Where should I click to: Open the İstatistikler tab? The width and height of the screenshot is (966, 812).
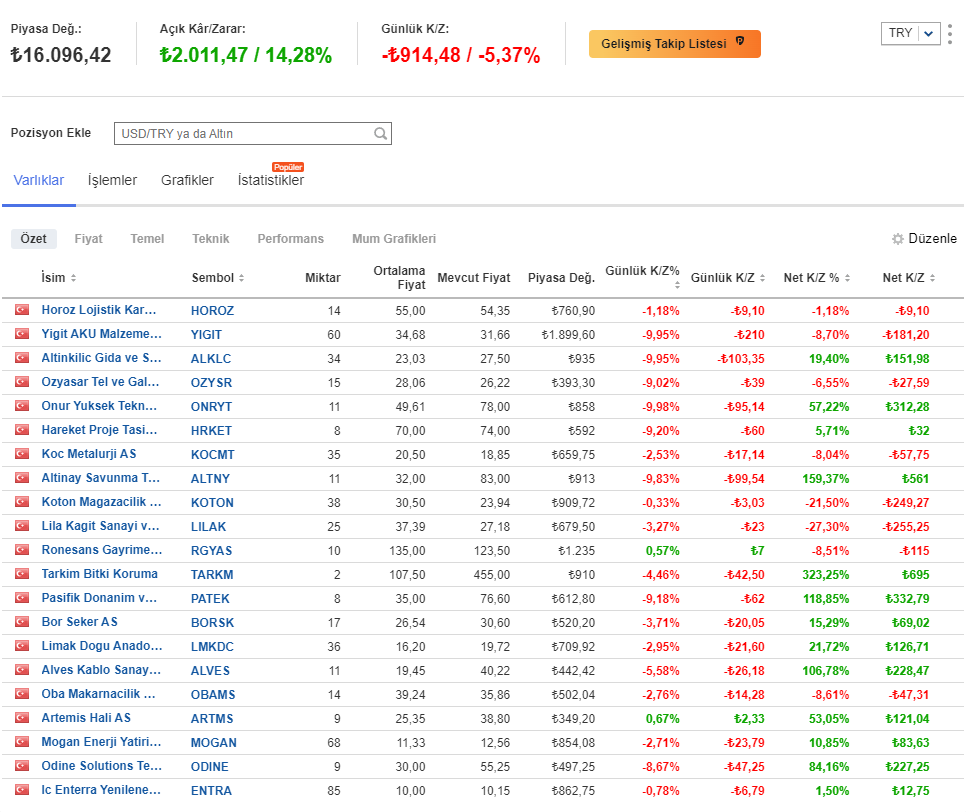click(270, 181)
